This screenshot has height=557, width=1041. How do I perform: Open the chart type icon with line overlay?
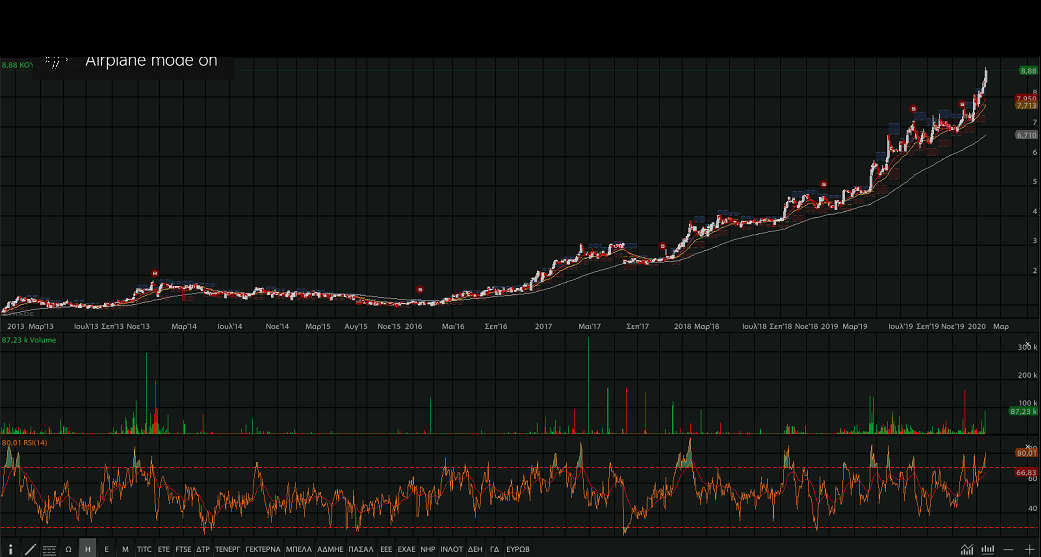[x=967, y=549]
